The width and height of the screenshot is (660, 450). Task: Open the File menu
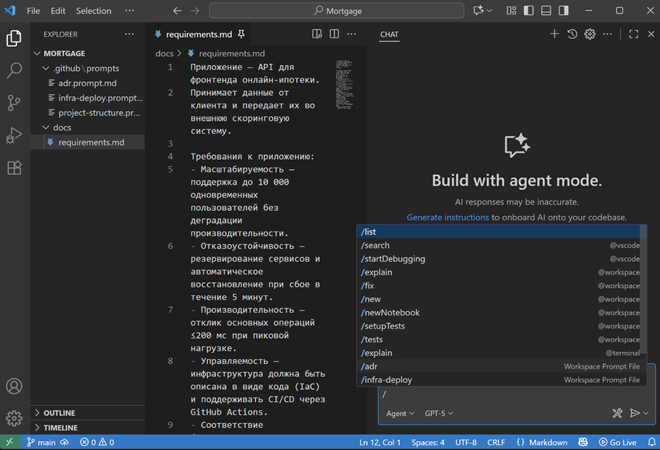coord(34,11)
